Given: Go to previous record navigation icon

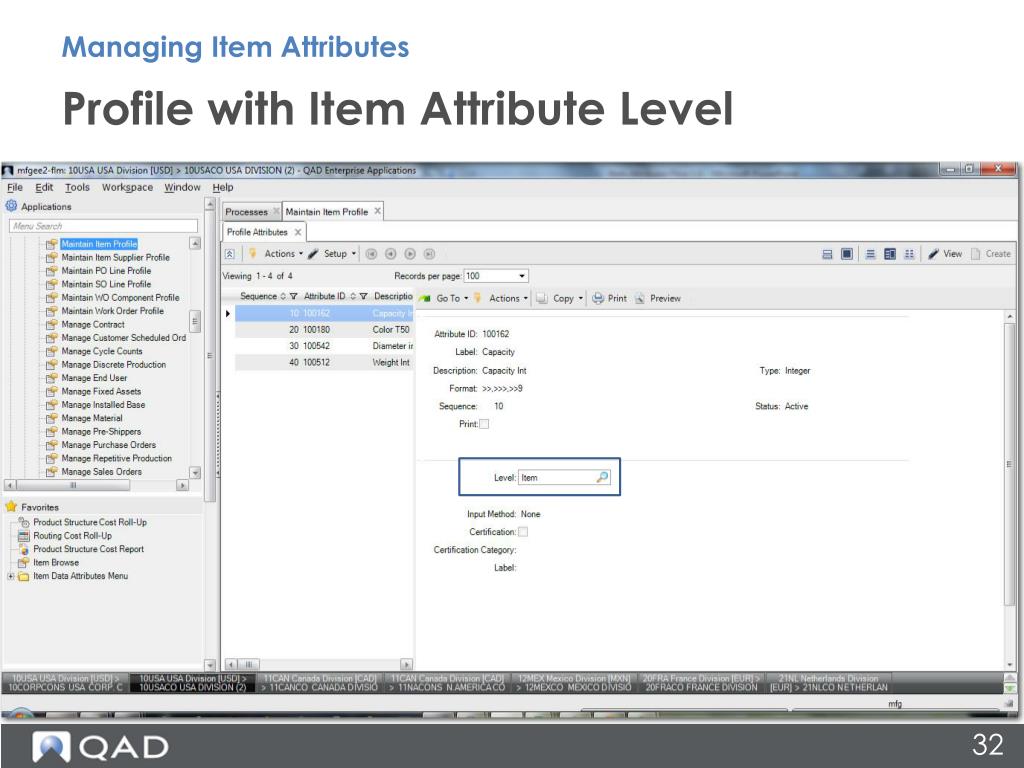Looking at the screenshot, I should [x=391, y=254].
